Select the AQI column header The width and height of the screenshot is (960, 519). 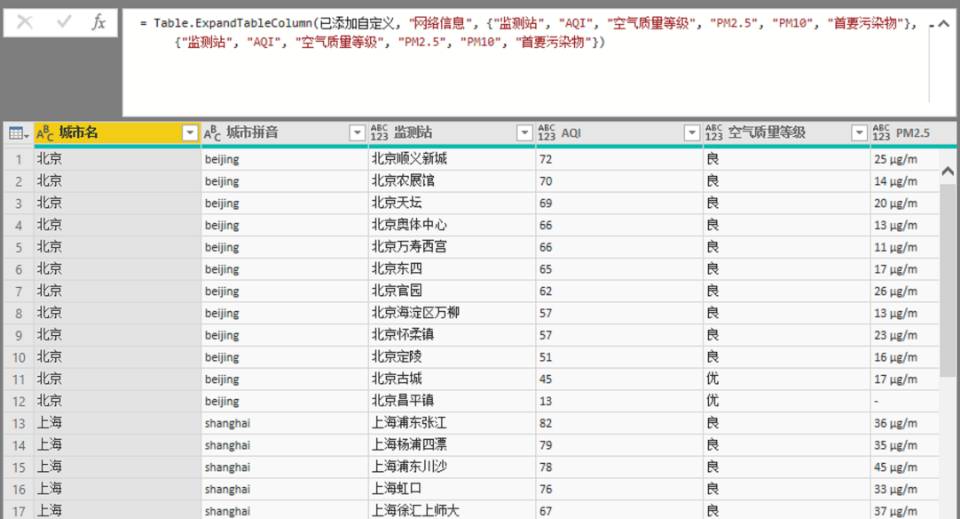tap(620, 133)
